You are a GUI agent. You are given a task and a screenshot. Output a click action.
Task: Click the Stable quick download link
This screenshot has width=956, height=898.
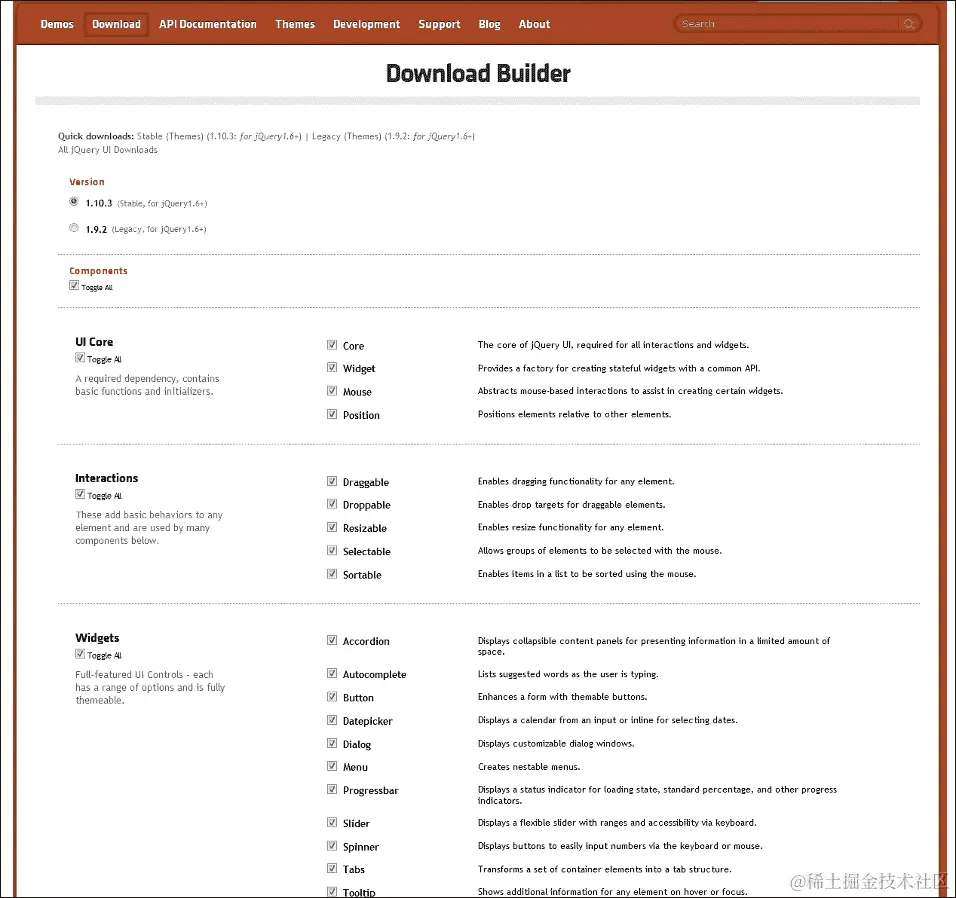click(x=150, y=136)
